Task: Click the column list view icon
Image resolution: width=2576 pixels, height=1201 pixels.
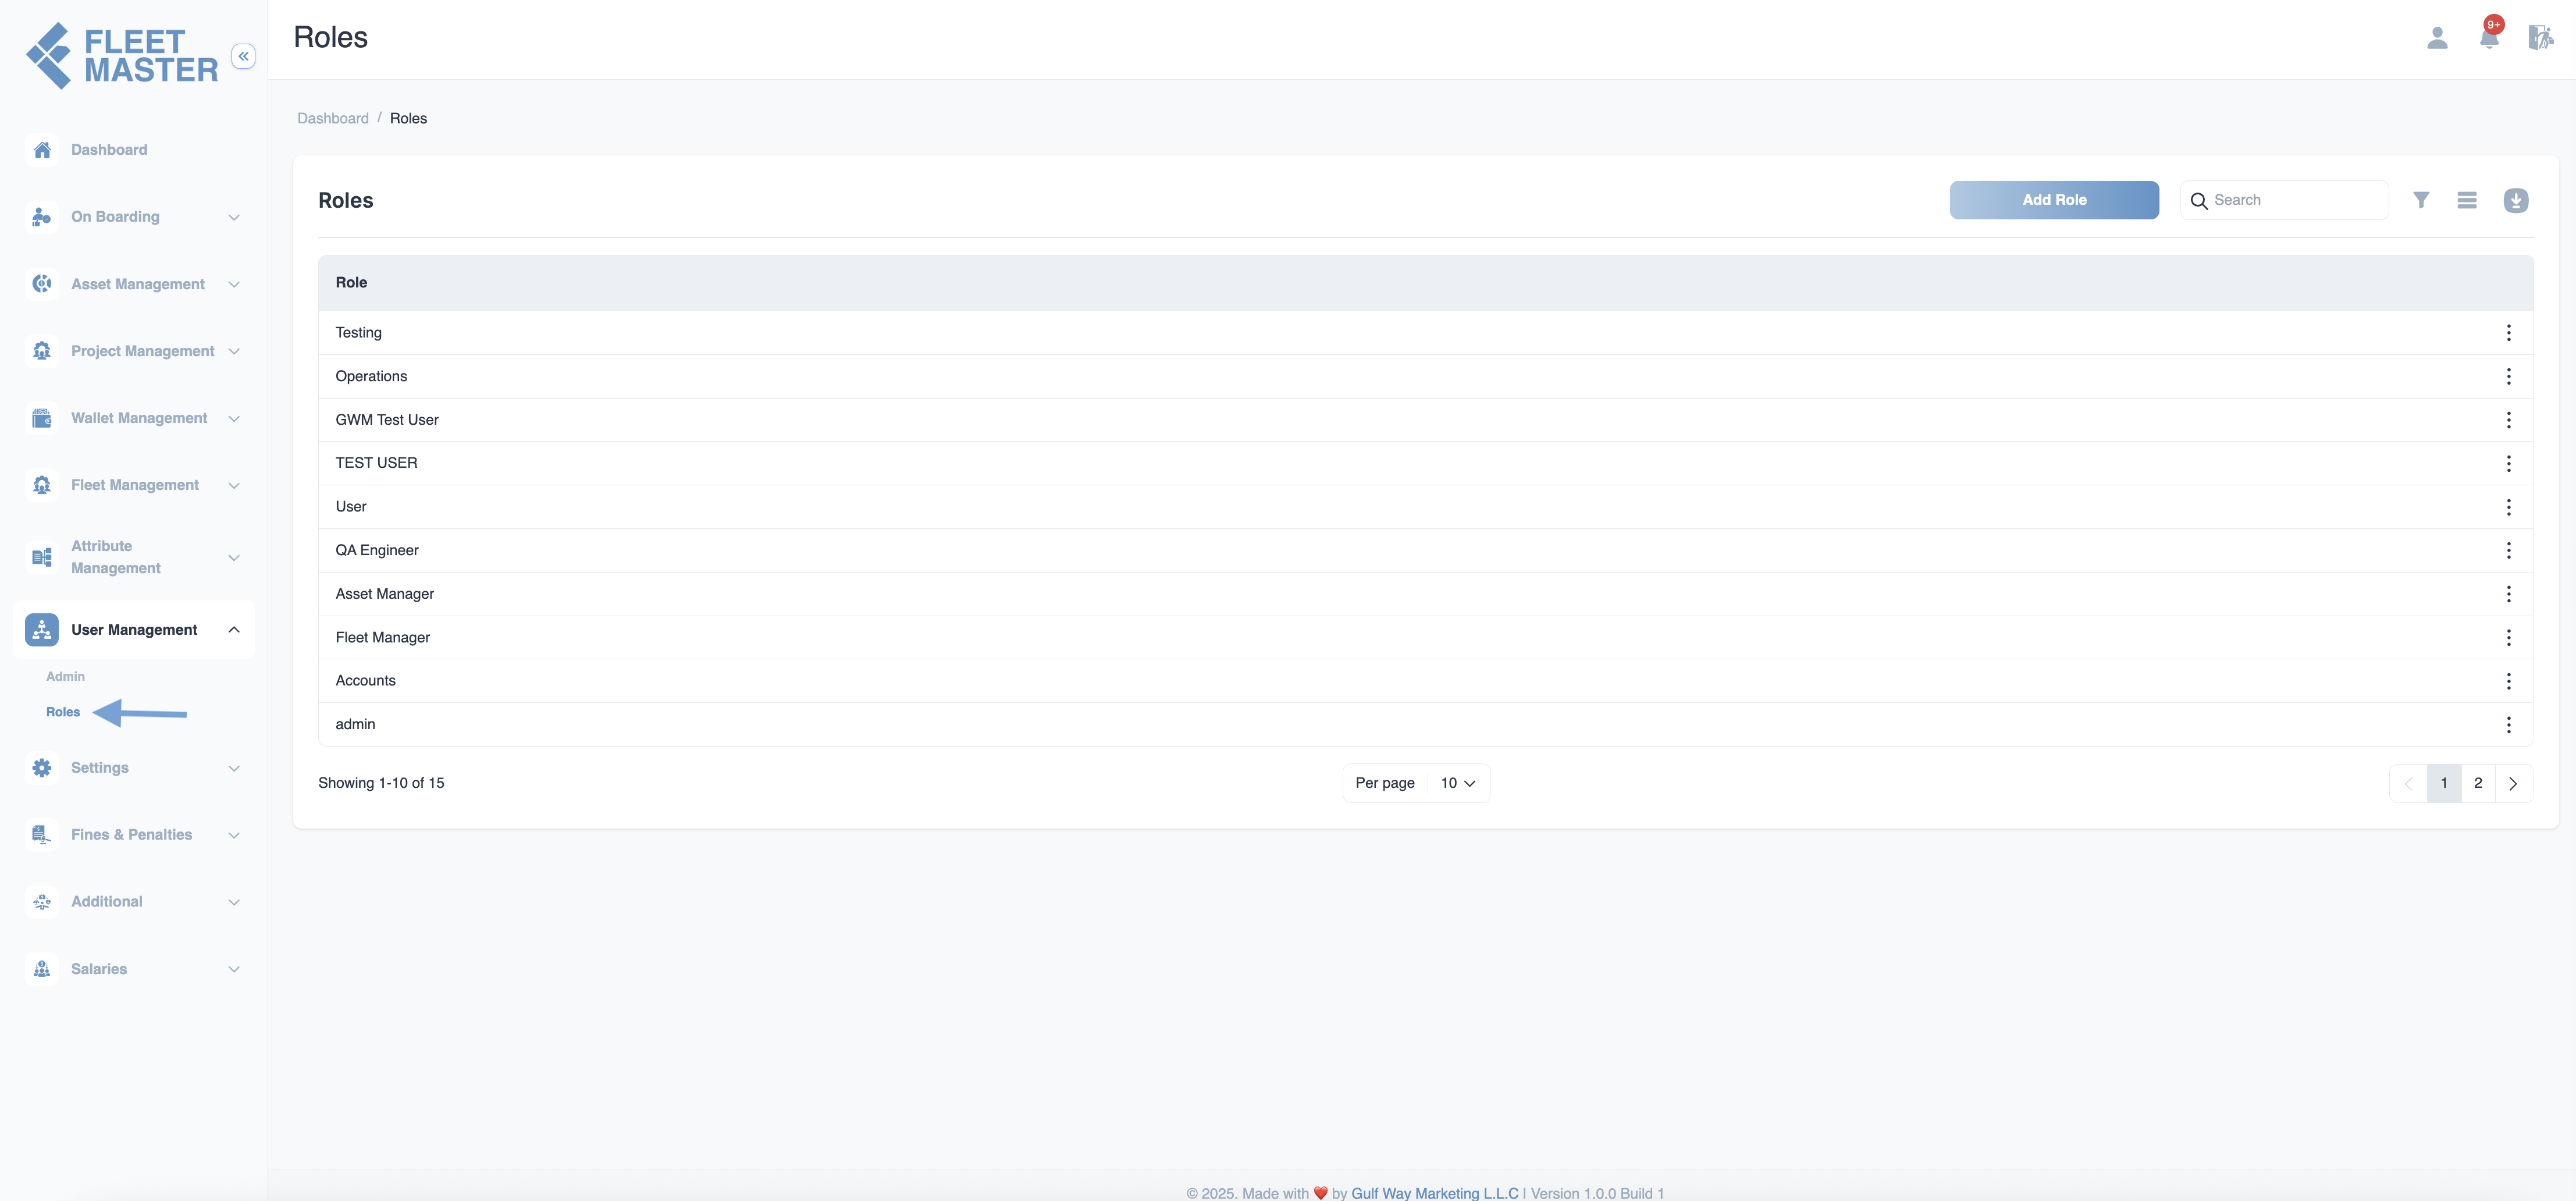Action: click(2467, 200)
